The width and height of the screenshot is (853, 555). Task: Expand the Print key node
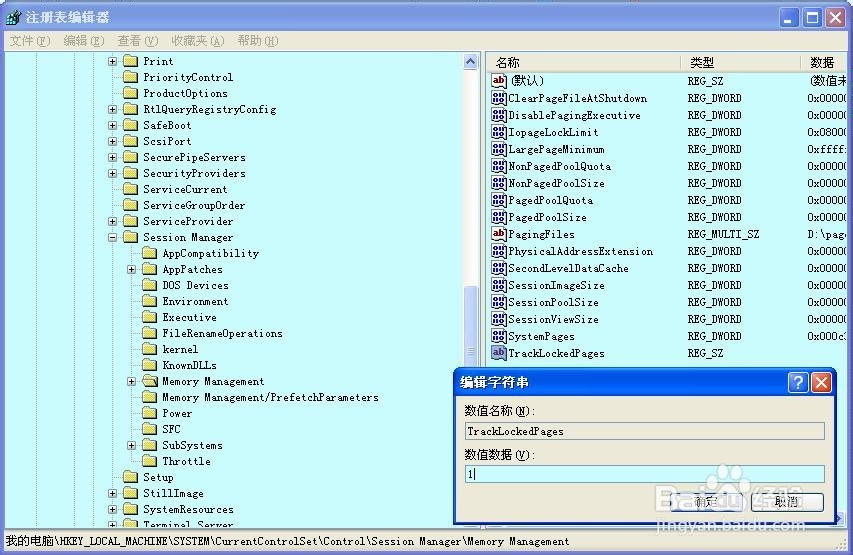point(113,61)
